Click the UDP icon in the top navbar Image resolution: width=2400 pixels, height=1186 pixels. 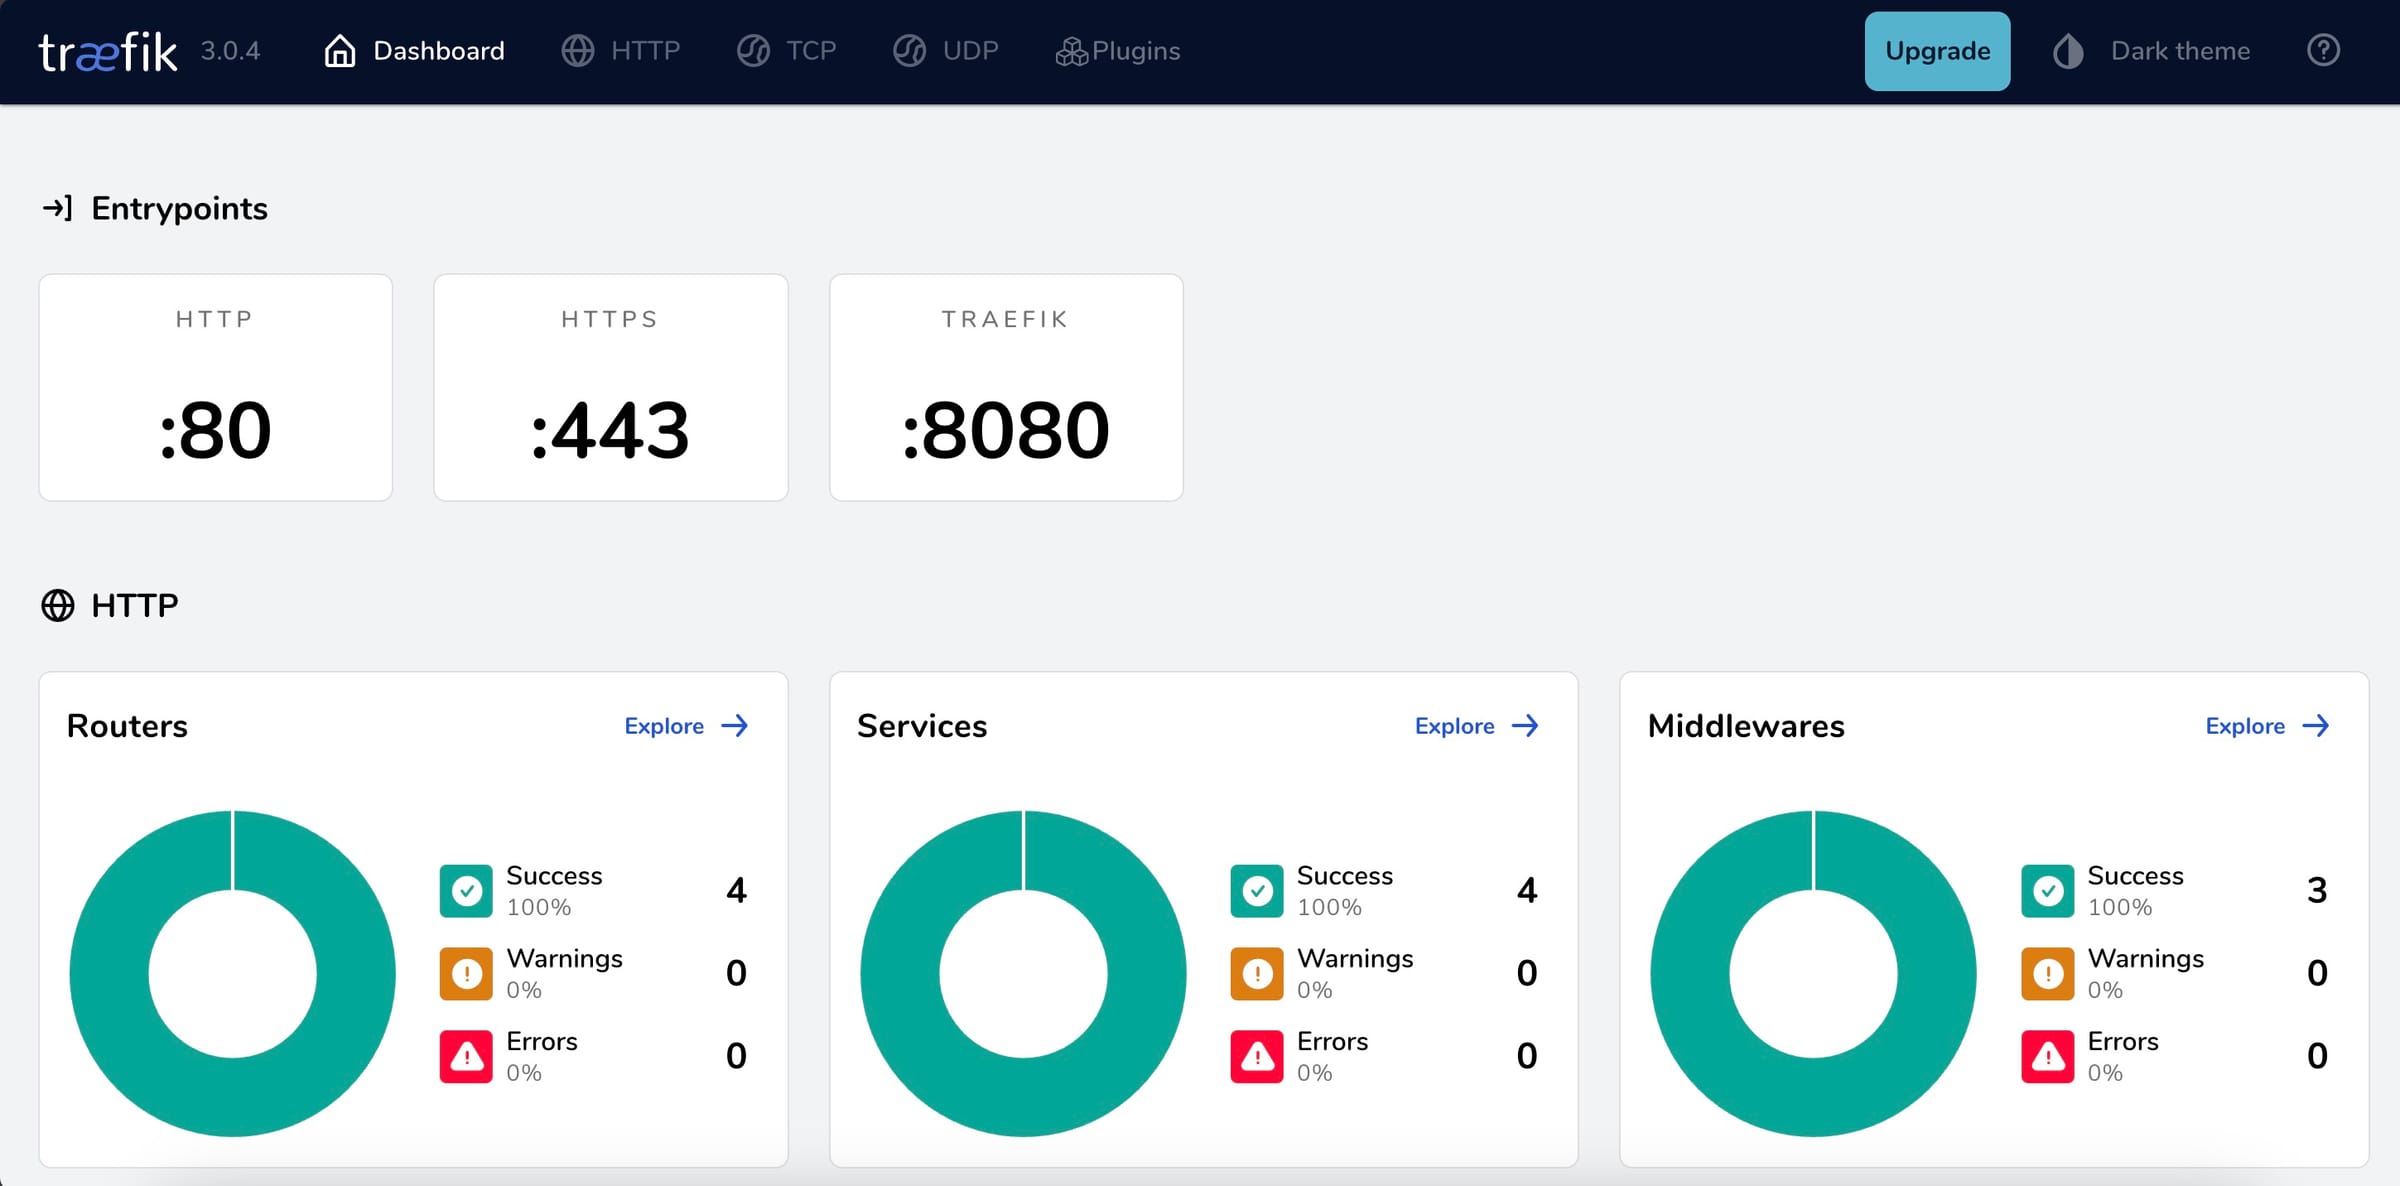tap(909, 50)
